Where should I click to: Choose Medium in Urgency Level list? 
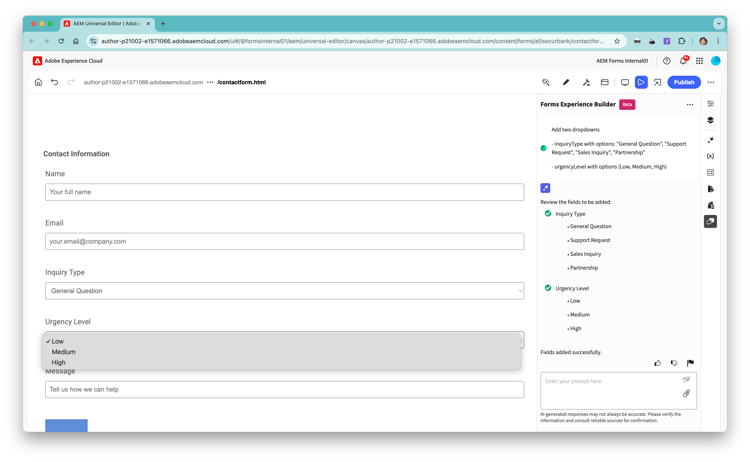[x=282, y=352]
